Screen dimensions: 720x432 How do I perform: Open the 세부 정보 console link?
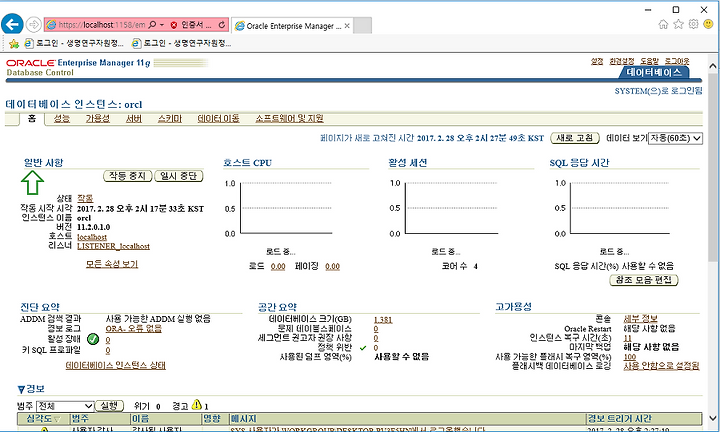(640, 319)
